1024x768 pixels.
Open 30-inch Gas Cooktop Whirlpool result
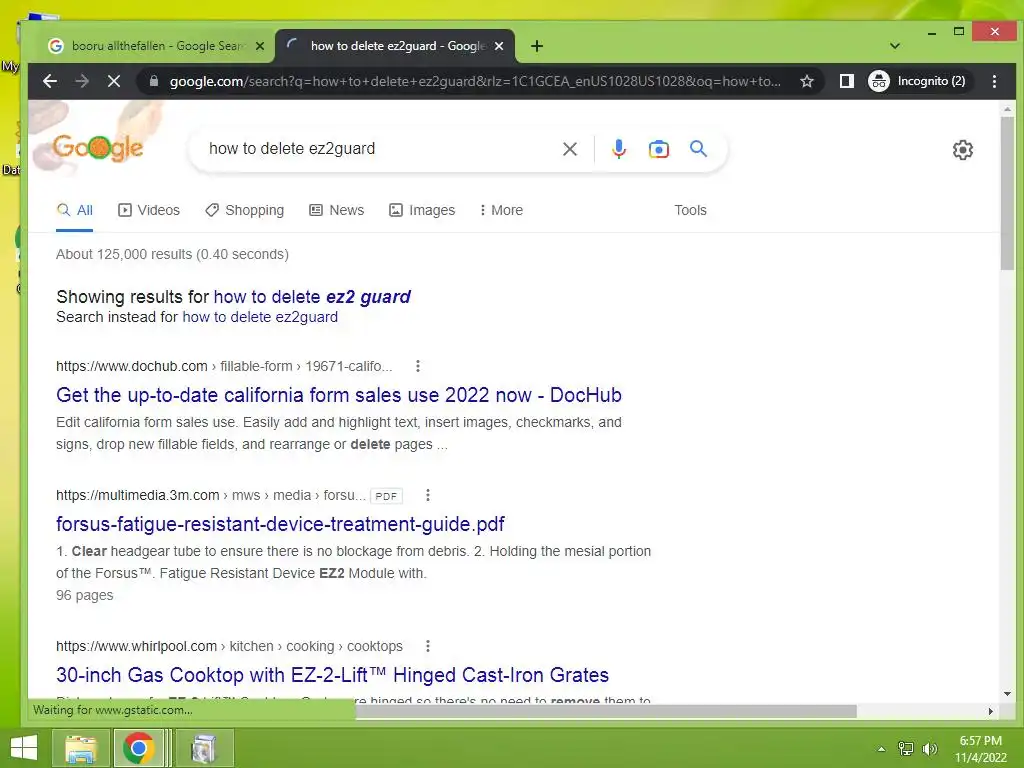[x=332, y=675]
